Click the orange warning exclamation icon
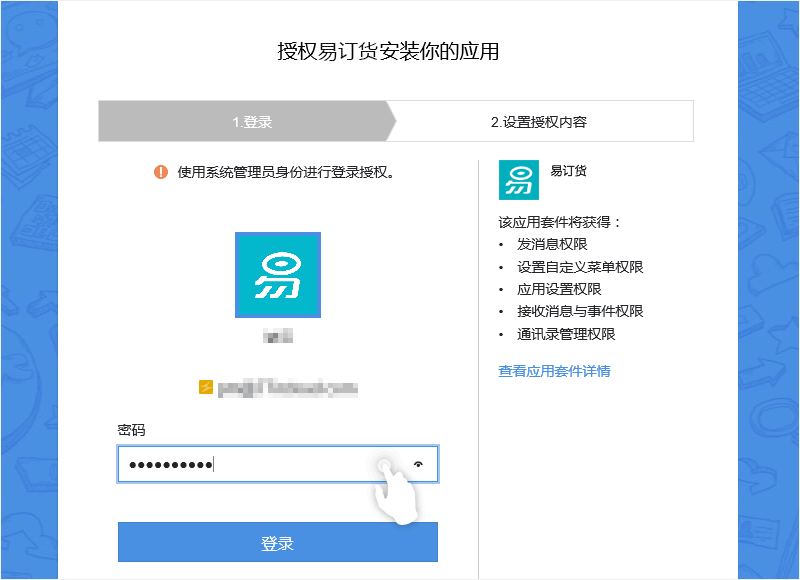The width and height of the screenshot is (800, 580). point(161,172)
